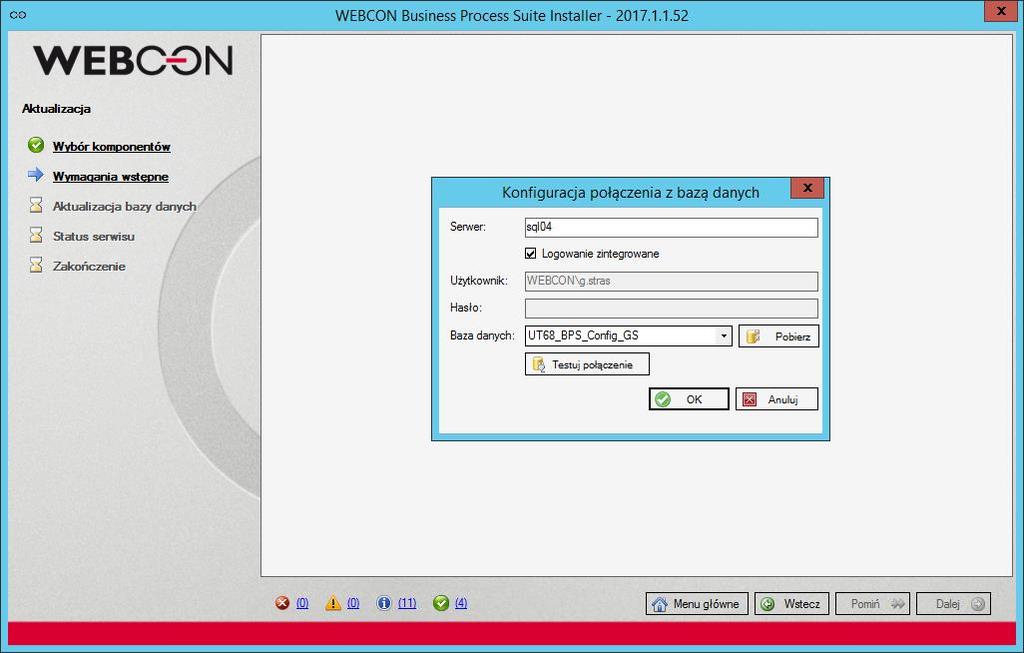Go back with the Wstecz button
The width and height of the screenshot is (1024, 653).
click(792, 603)
